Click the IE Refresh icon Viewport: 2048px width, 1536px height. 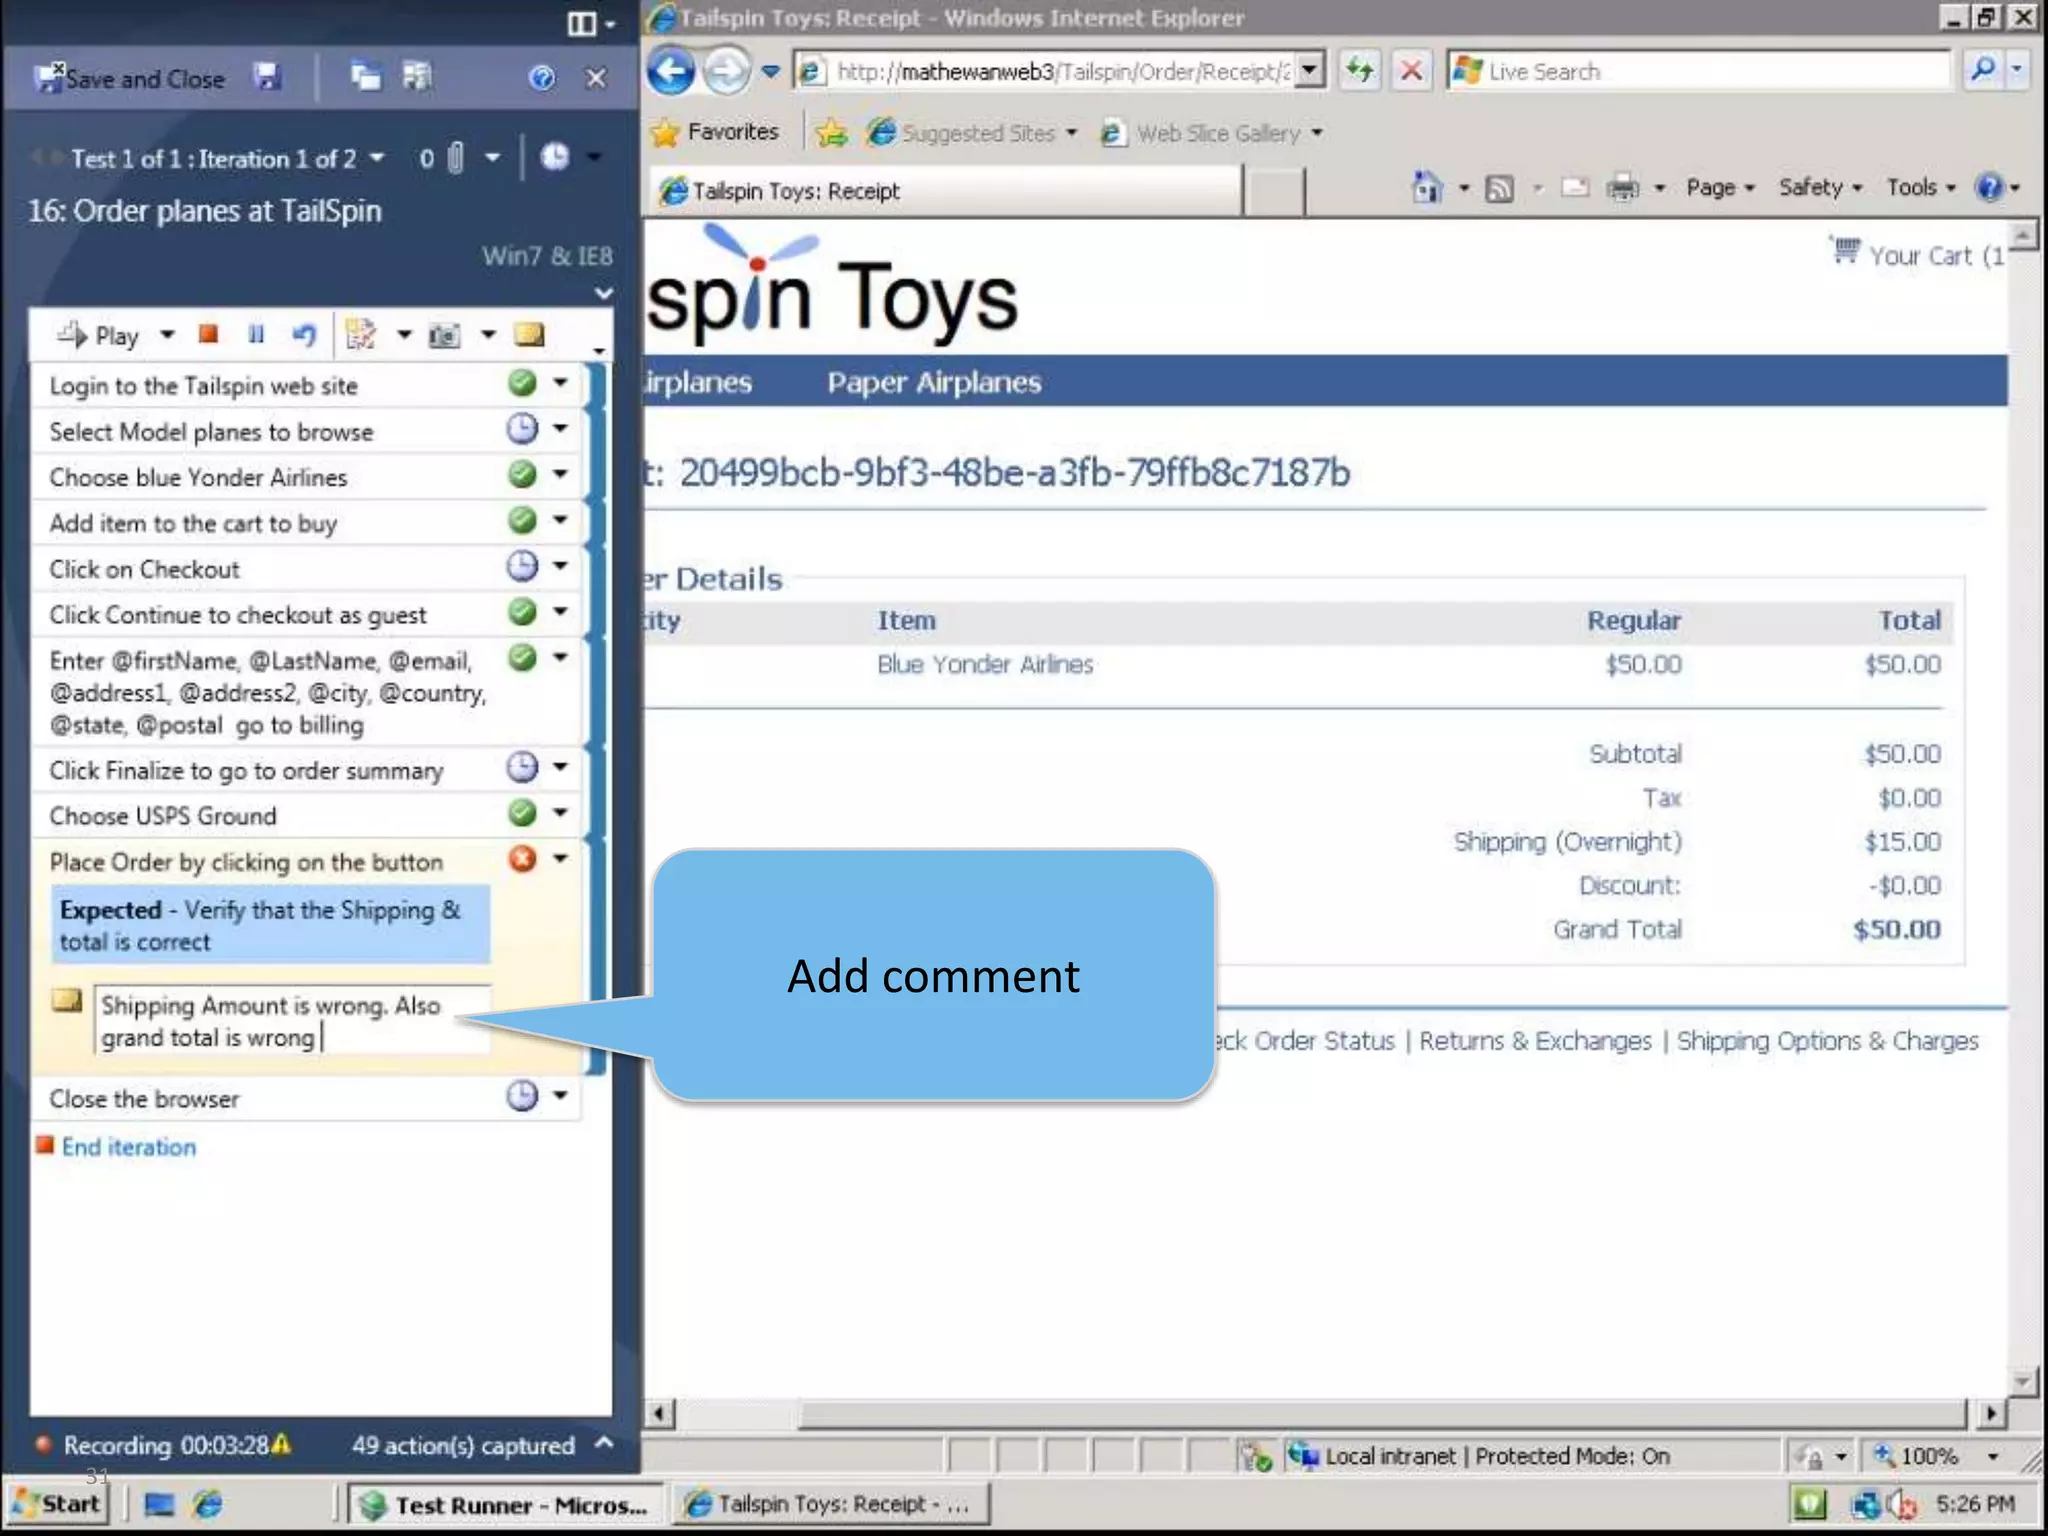coord(1360,70)
